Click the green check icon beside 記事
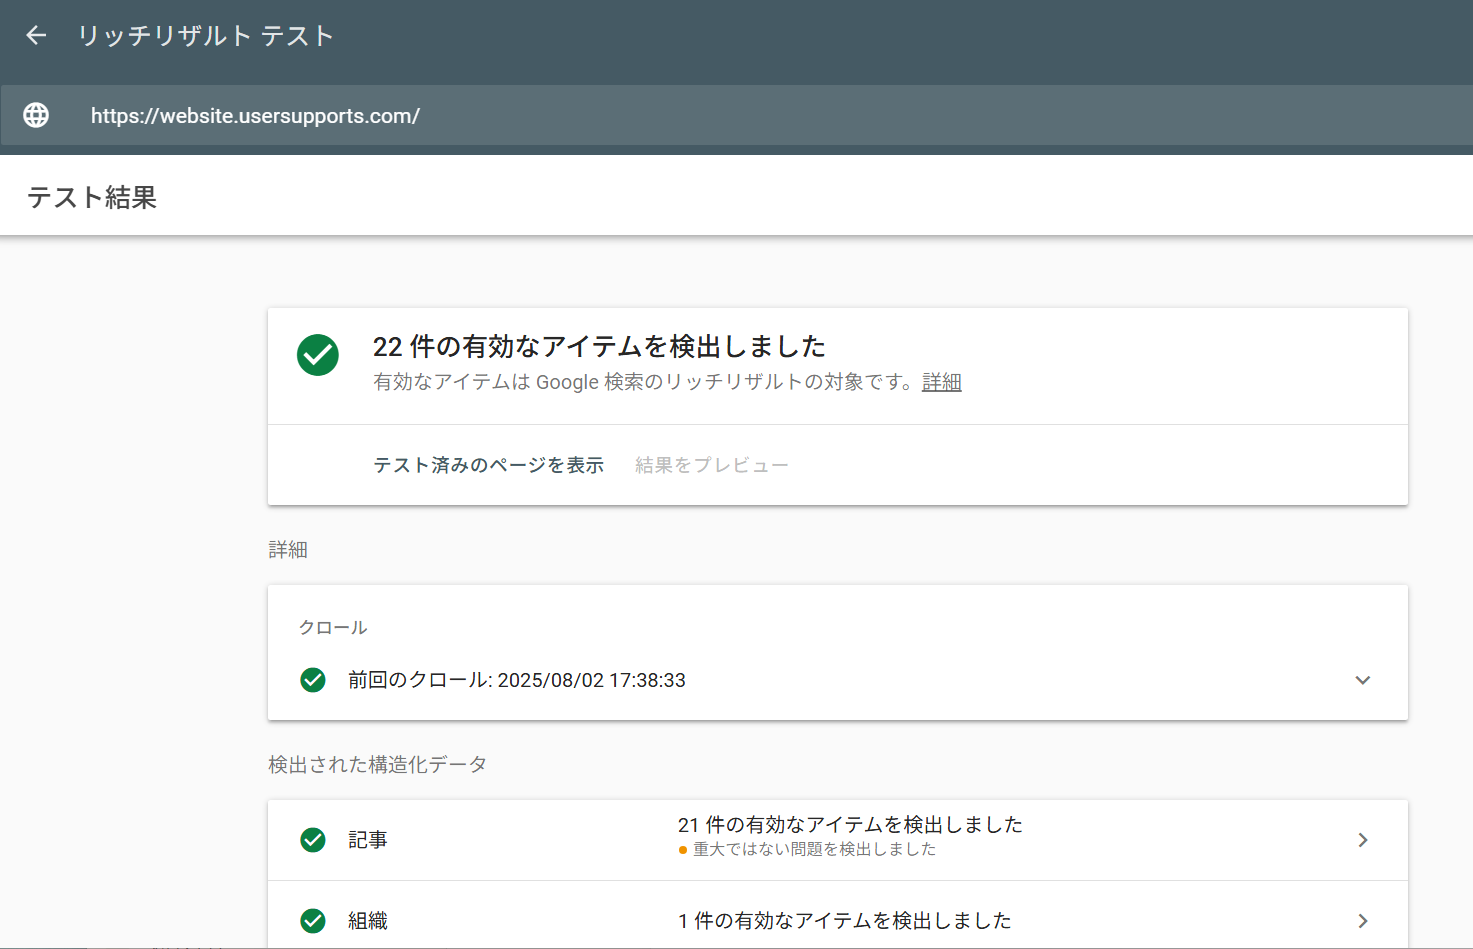This screenshot has width=1473, height=949. pyautogui.click(x=313, y=840)
